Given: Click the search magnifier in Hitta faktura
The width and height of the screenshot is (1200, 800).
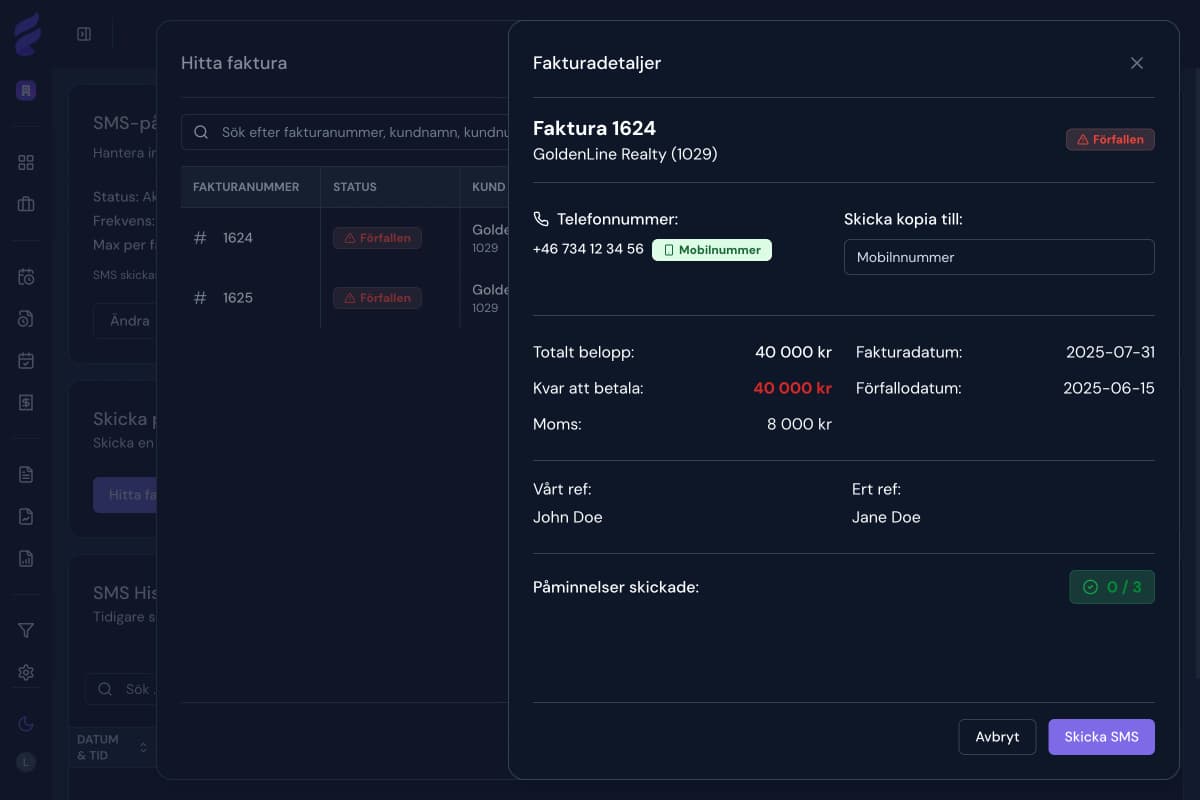Looking at the screenshot, I should point(201,131).
